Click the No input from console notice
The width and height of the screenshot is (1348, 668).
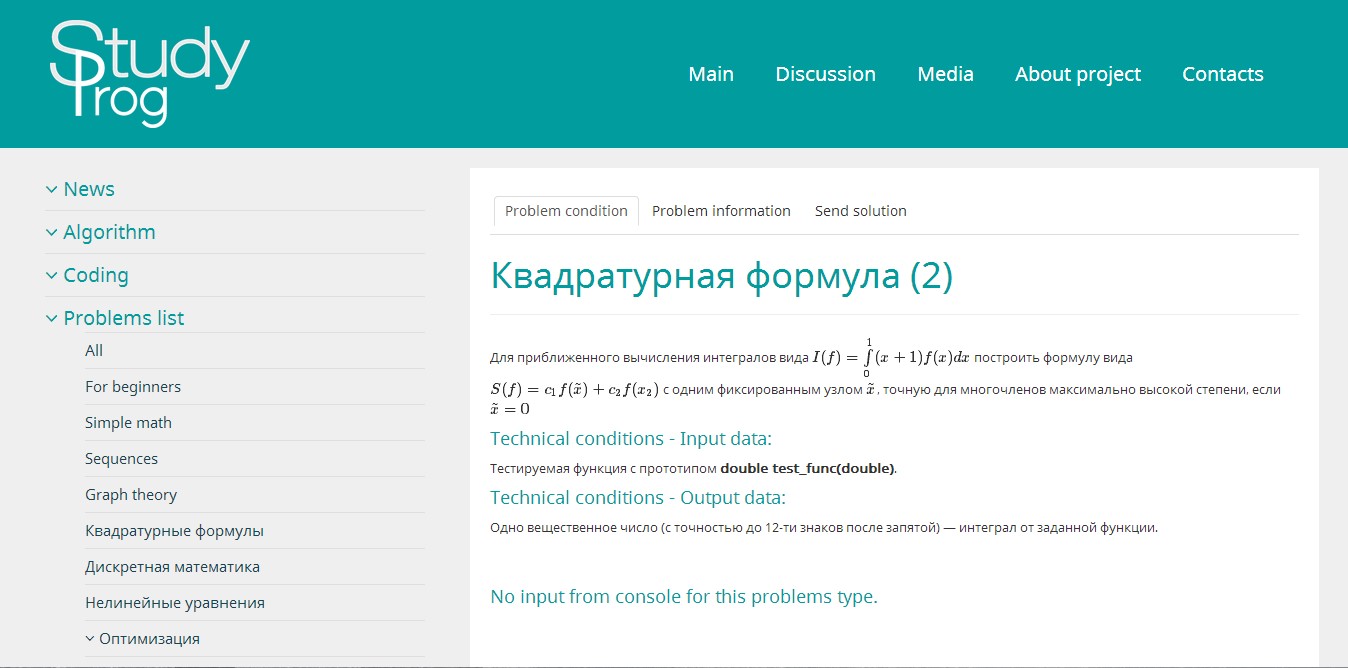(683, 597)
